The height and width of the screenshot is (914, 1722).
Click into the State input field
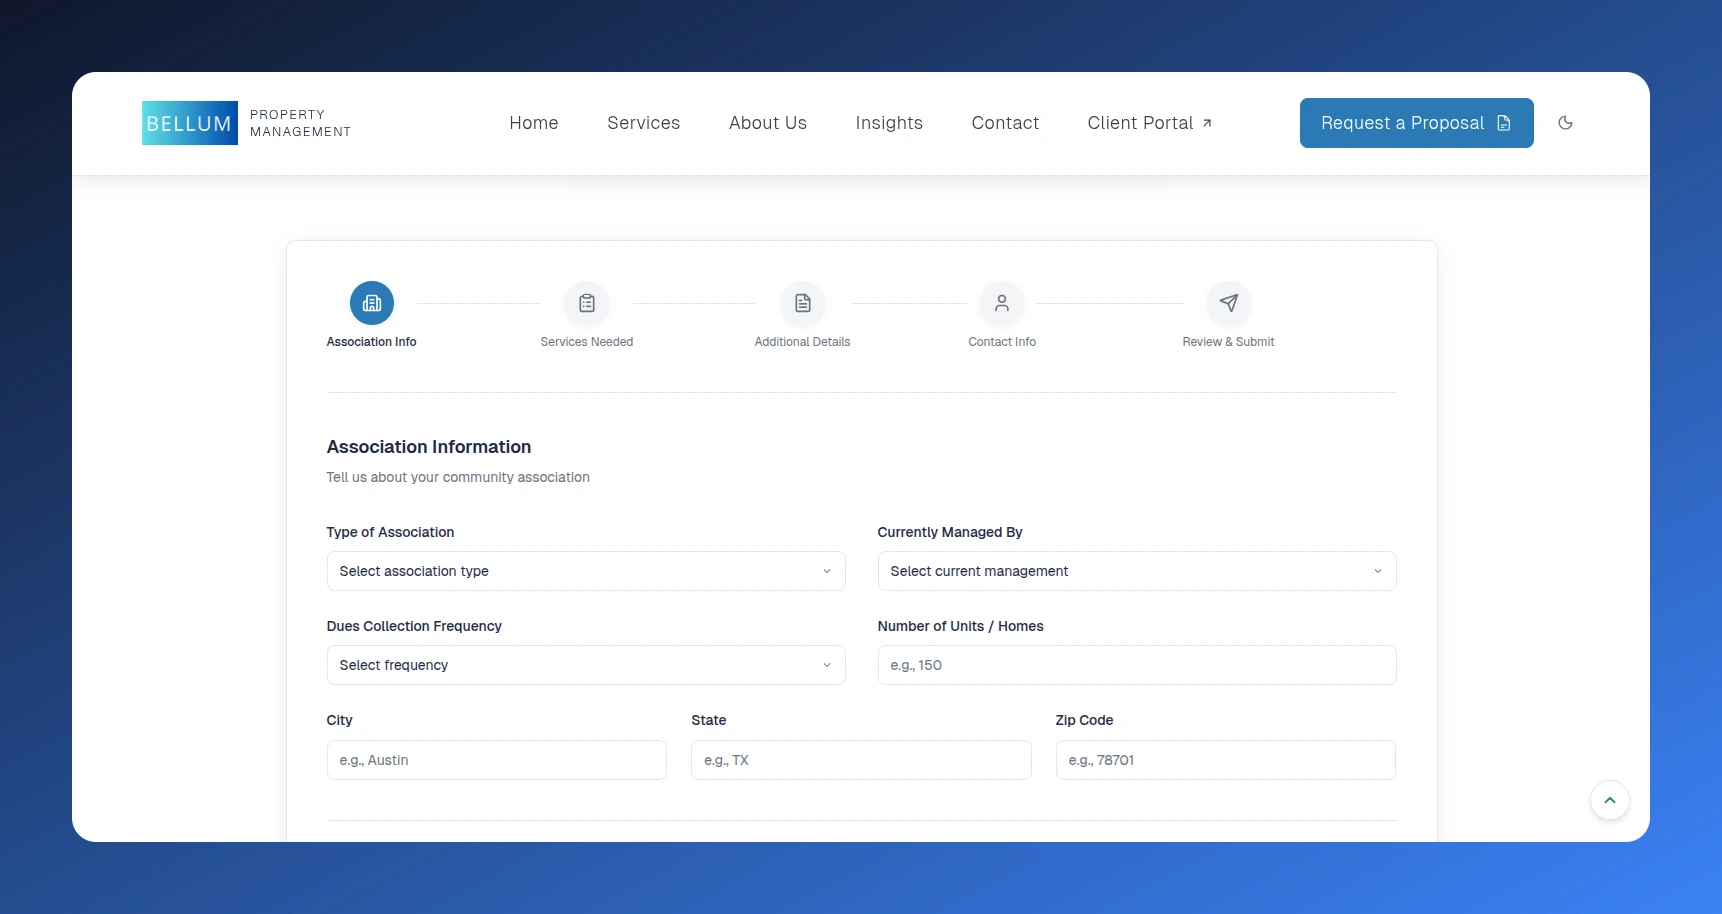[861, 760]
